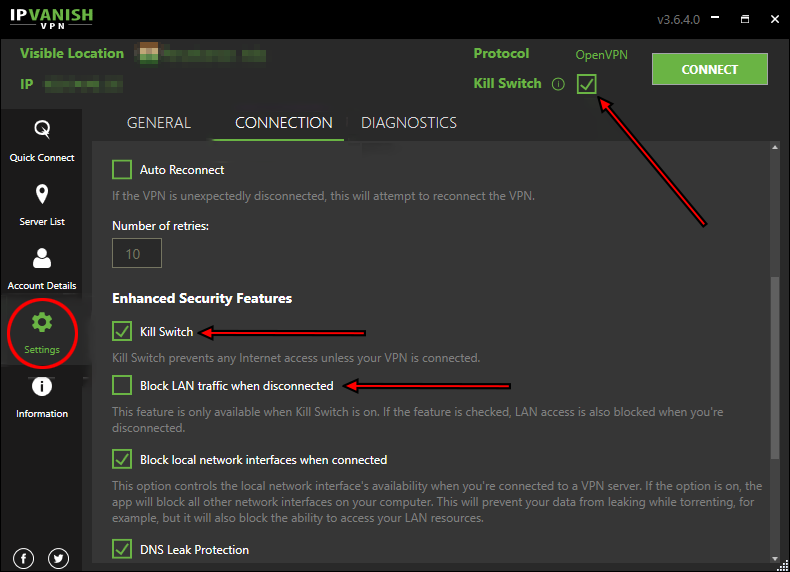Open the Information icon in sidebar

pyautogui.click(x=42, y=386)
